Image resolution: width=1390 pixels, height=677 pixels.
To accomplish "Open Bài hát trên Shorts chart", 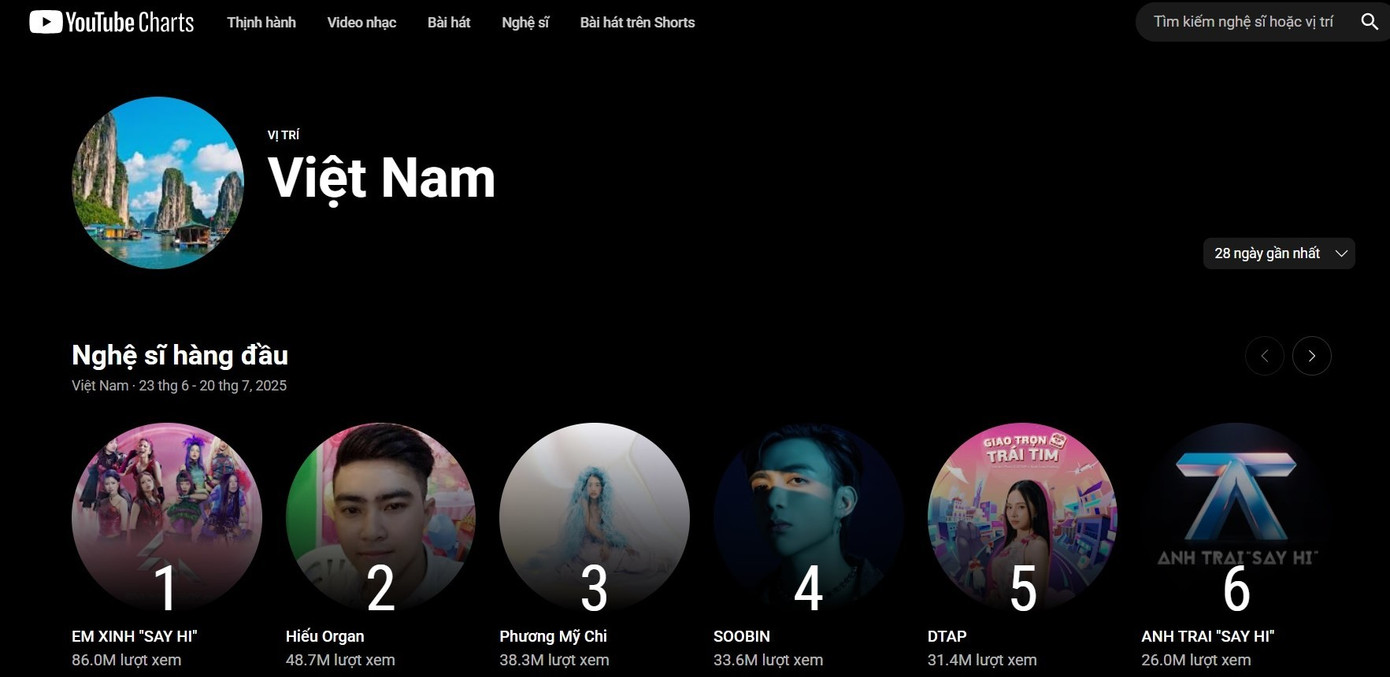I will [x=637, y=22].
